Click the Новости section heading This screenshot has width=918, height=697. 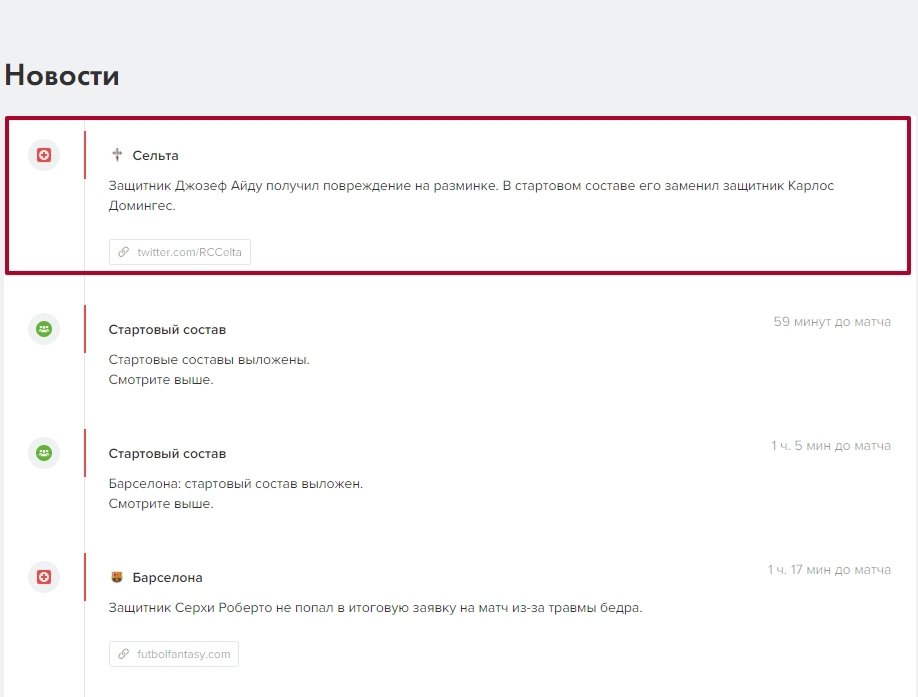click(62, 76)
